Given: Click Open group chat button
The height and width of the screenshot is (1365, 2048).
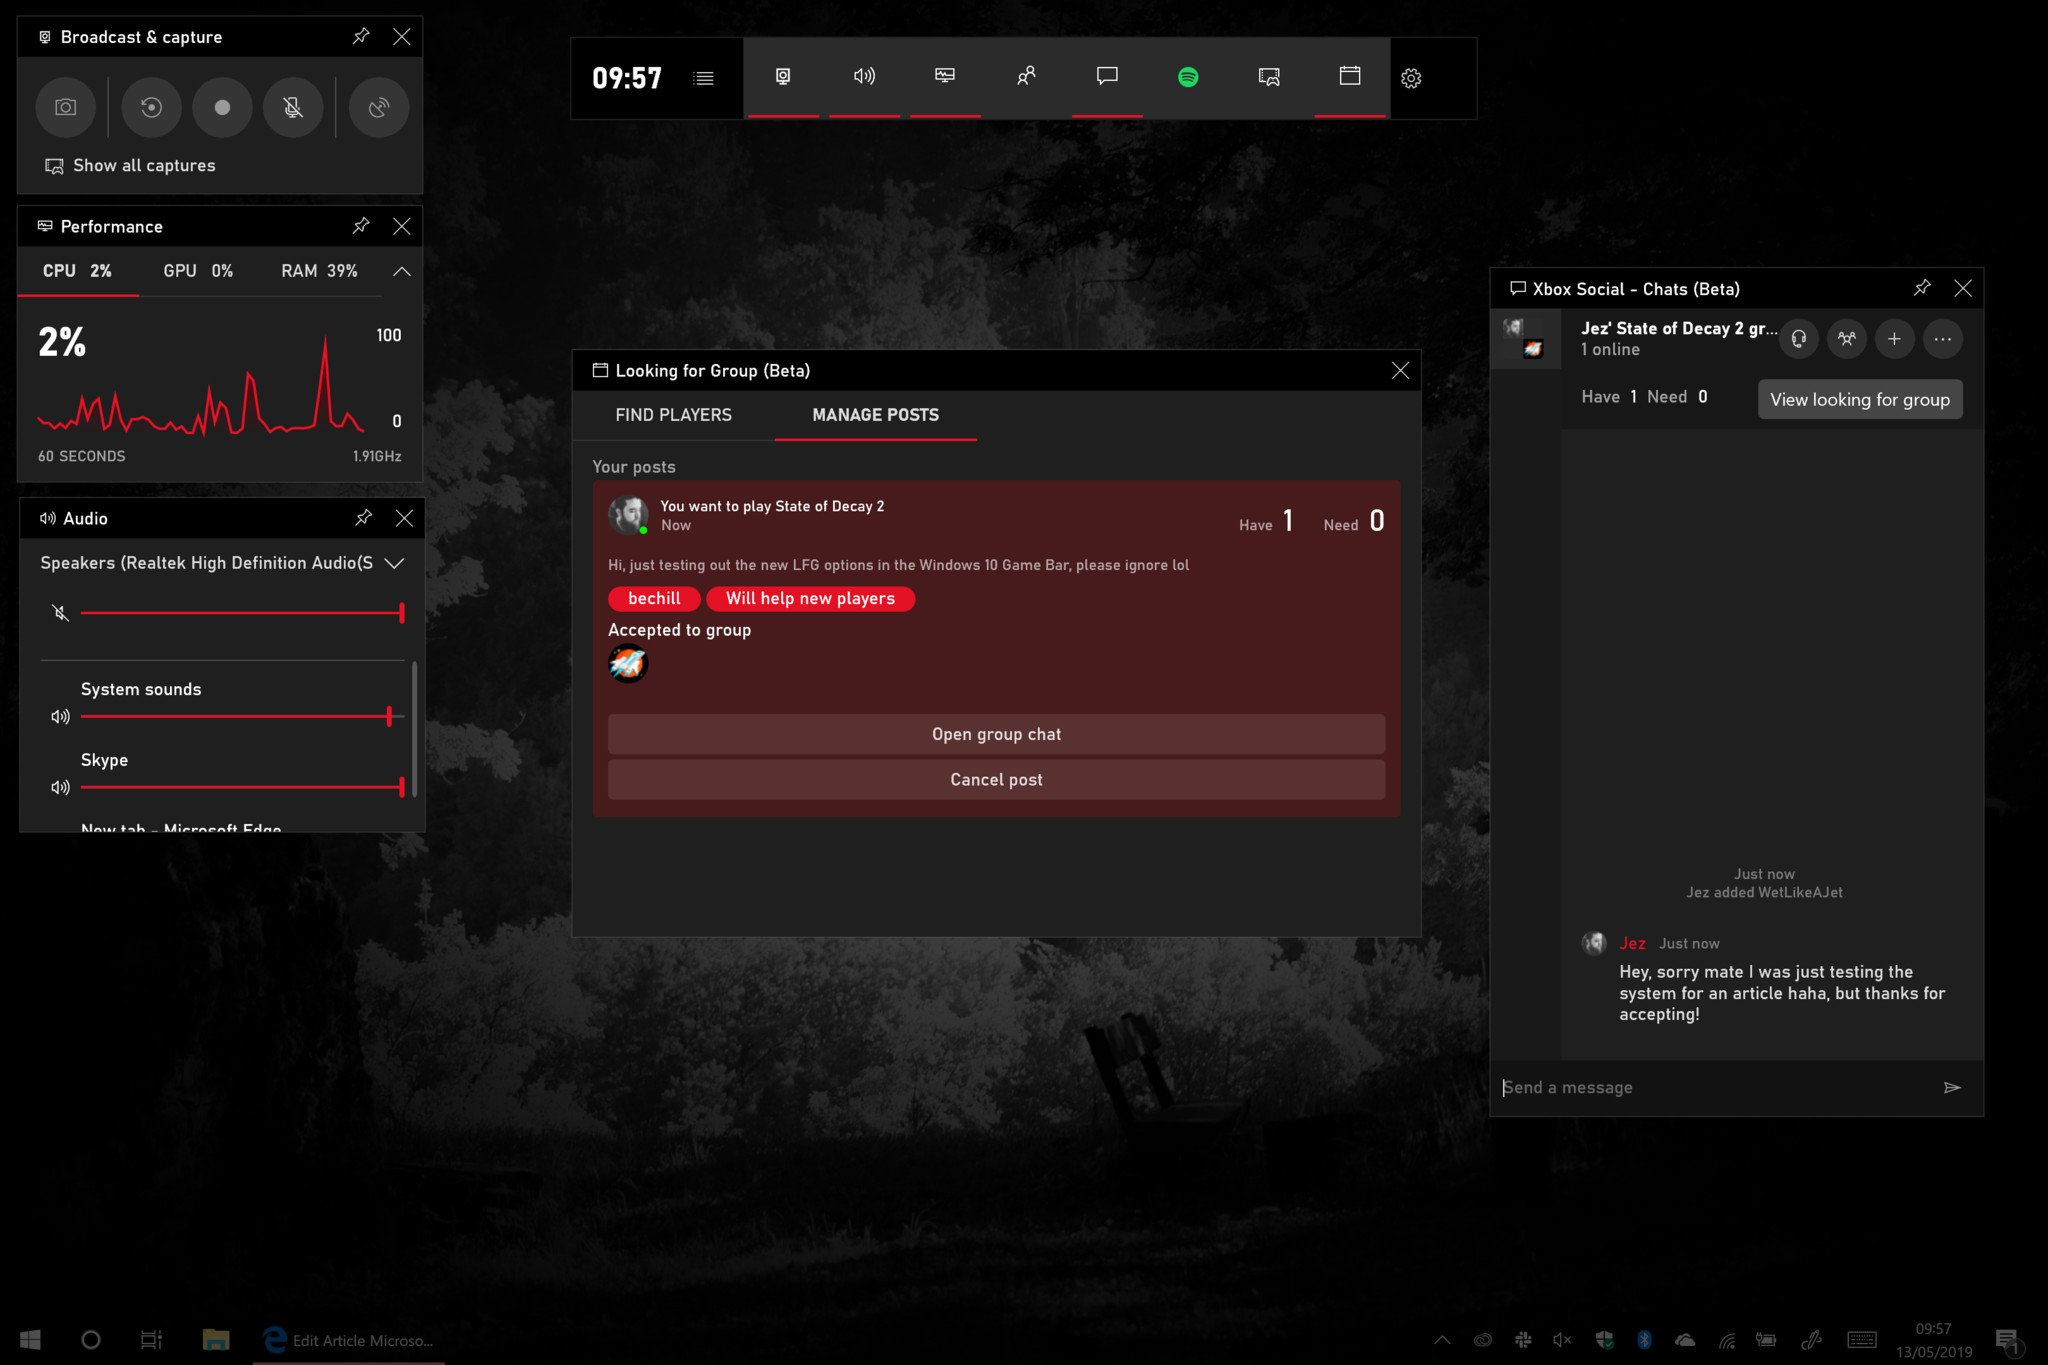Looking at the screenshot, I should click(996, 733).
